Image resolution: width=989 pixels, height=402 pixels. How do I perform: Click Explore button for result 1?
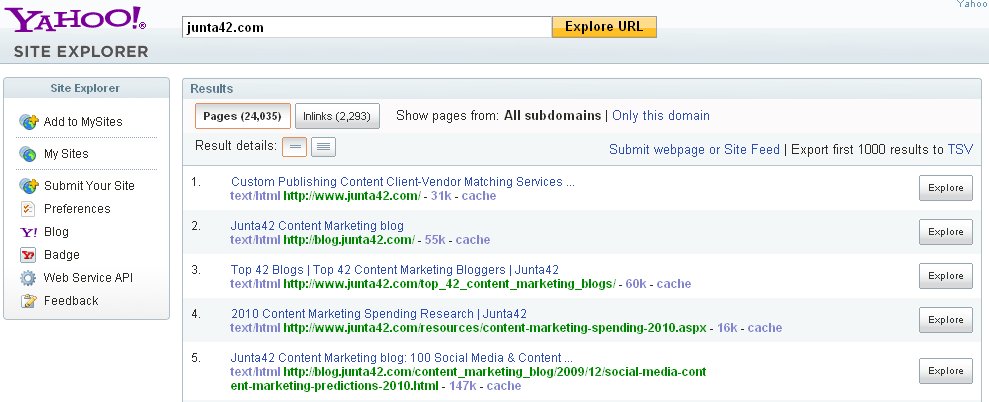(945, 188)
